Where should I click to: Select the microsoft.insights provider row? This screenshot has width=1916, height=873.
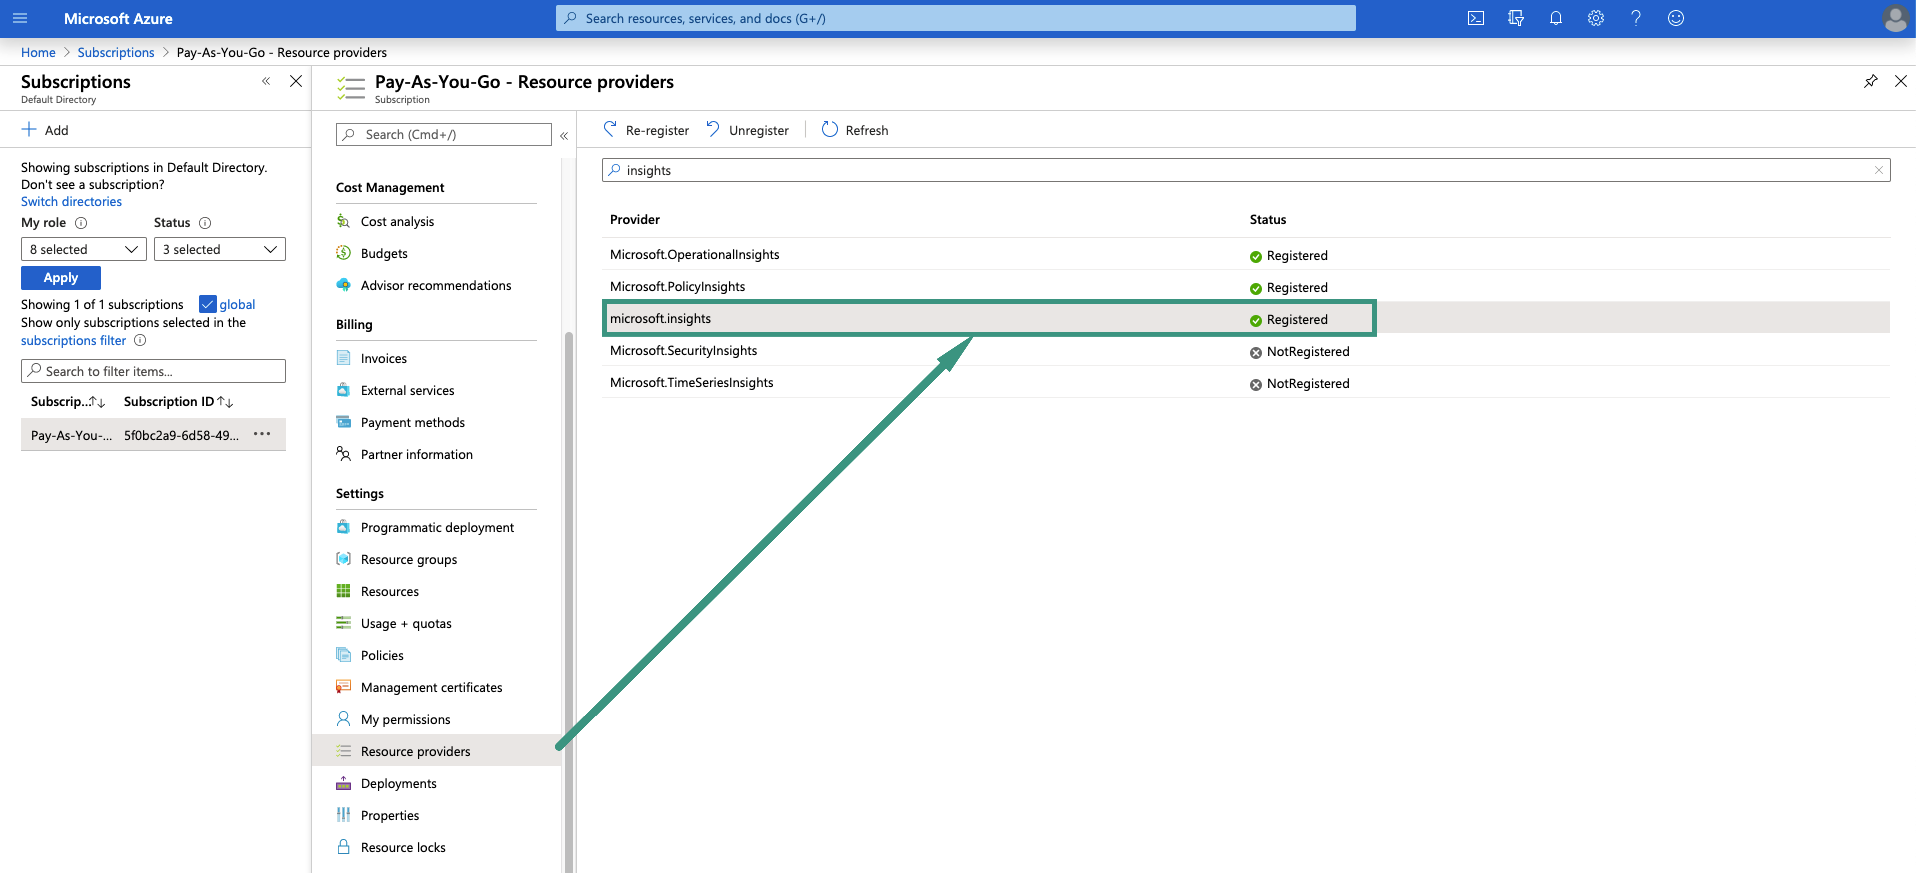(1246, 319)
